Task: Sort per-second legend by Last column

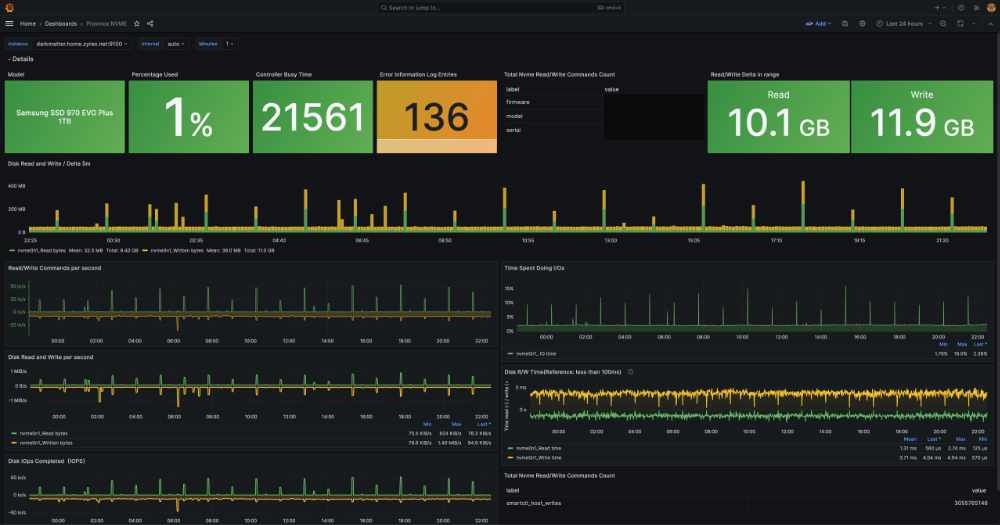Action: [483, 424]
